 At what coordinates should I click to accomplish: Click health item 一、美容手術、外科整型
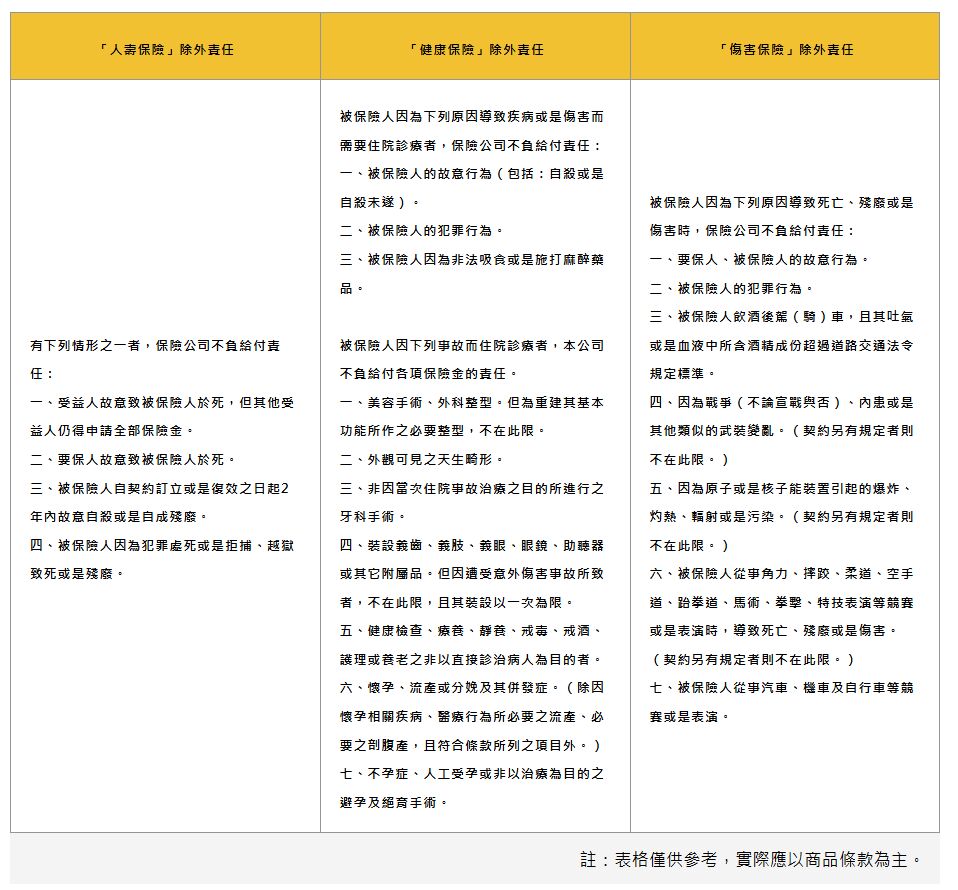coord(472,403)
